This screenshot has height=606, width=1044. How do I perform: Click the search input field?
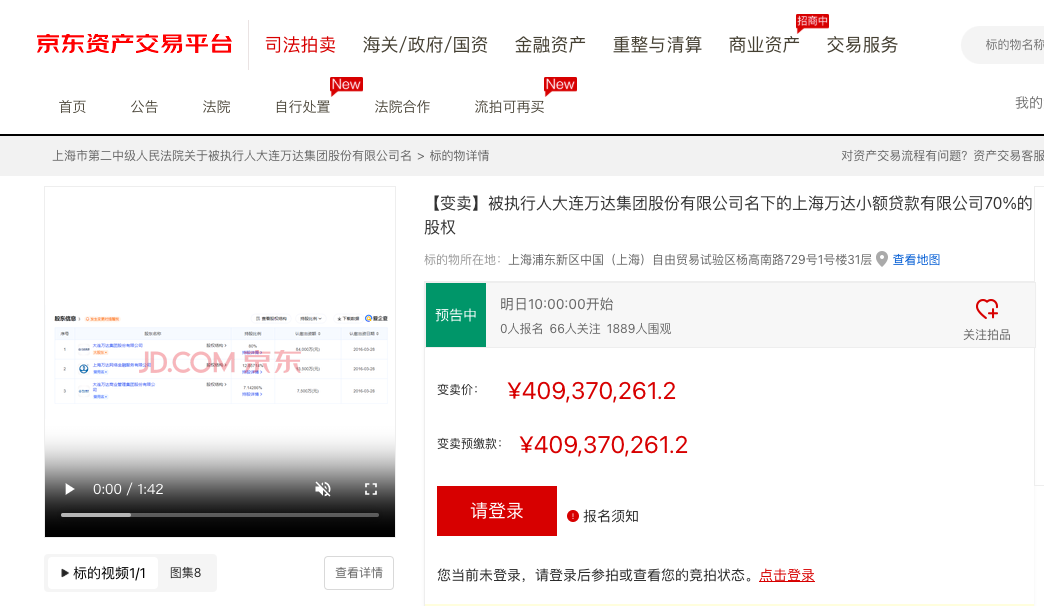coord(1005,45)
